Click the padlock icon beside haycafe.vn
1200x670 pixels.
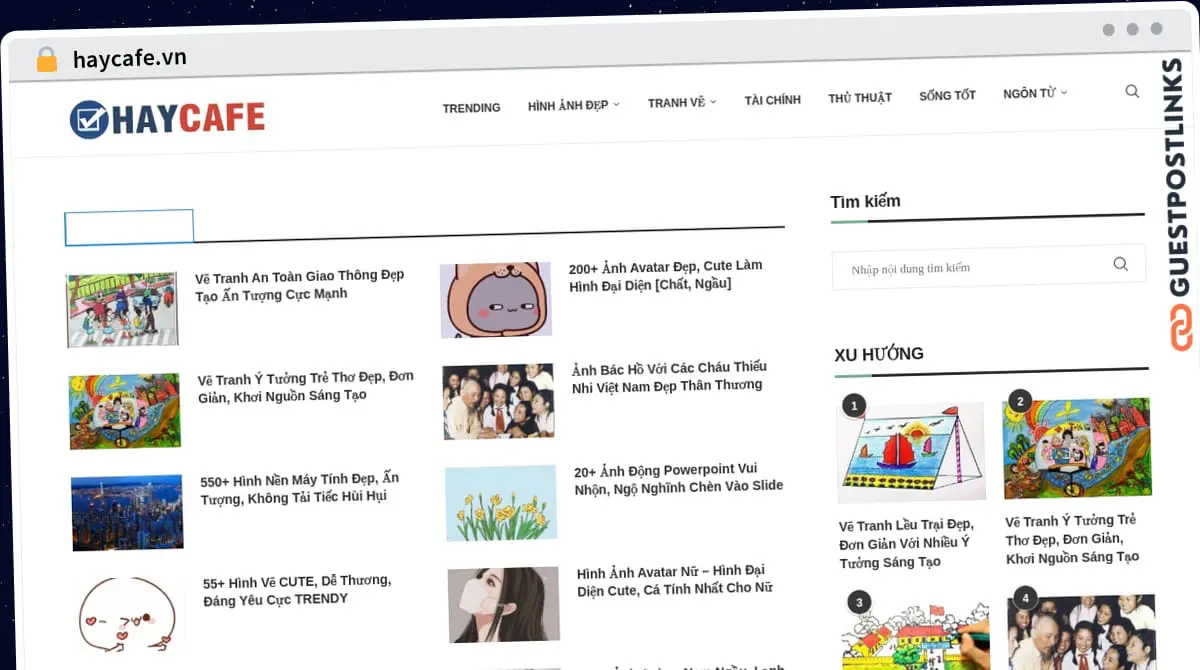pos(46,59)
